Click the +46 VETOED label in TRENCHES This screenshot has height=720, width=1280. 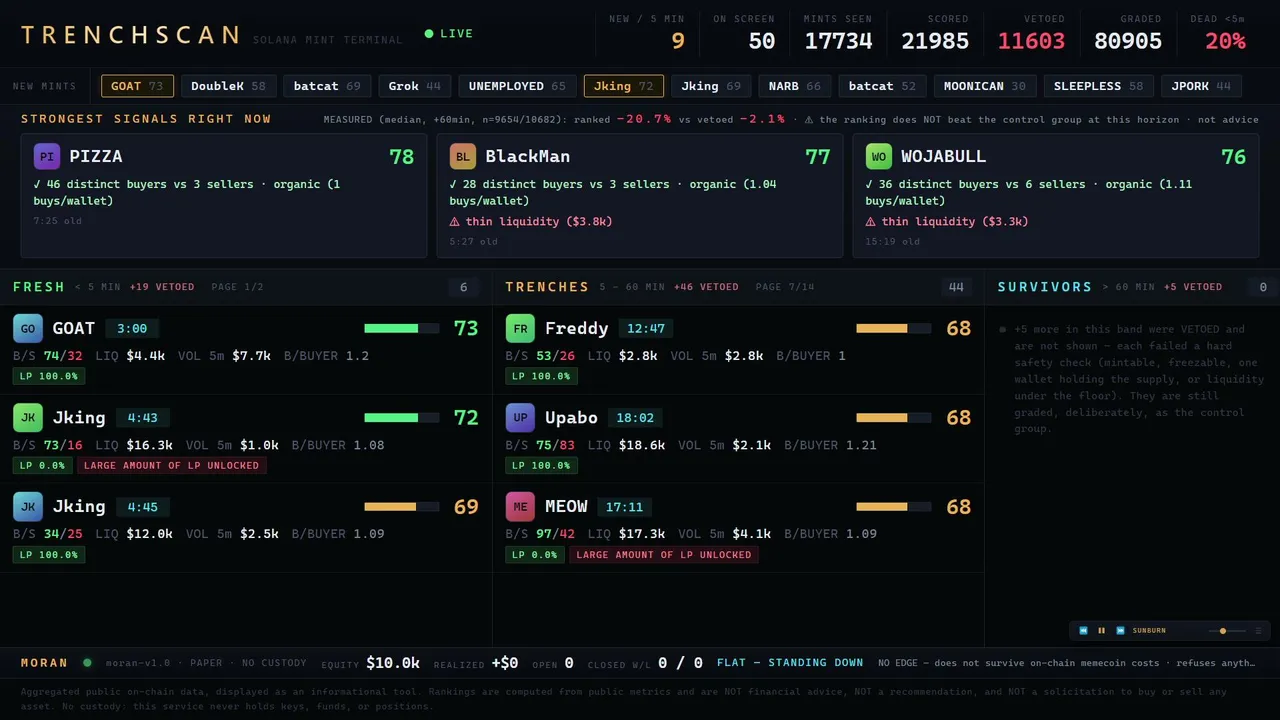(x=706, y=287)
